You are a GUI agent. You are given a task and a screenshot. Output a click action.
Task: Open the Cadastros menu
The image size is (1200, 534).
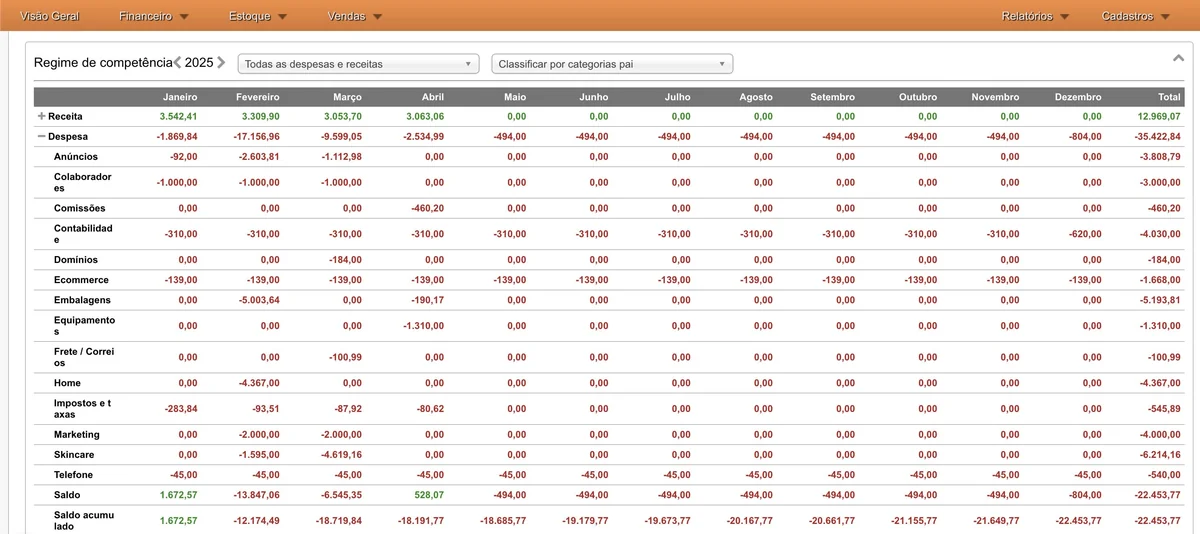pyautogui.click(x=1136, y=16)
